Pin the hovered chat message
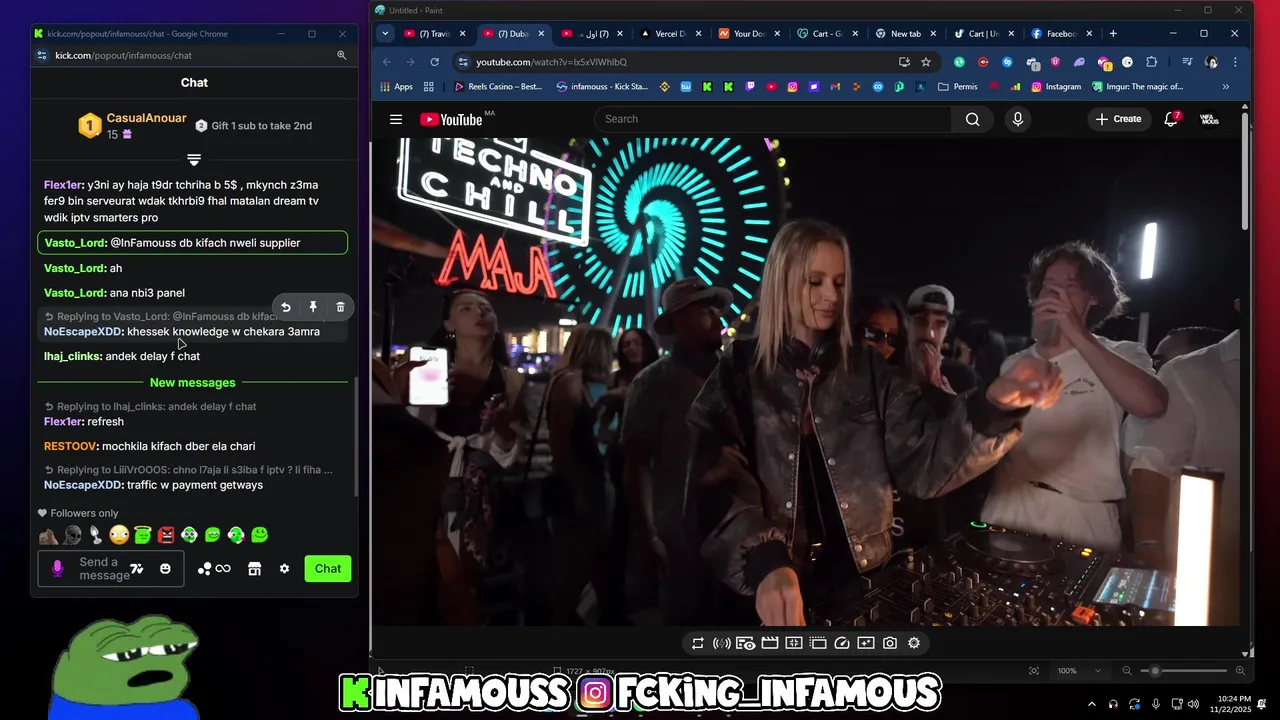This screenshot has height=720, width=1280. [x=313, y=307]
